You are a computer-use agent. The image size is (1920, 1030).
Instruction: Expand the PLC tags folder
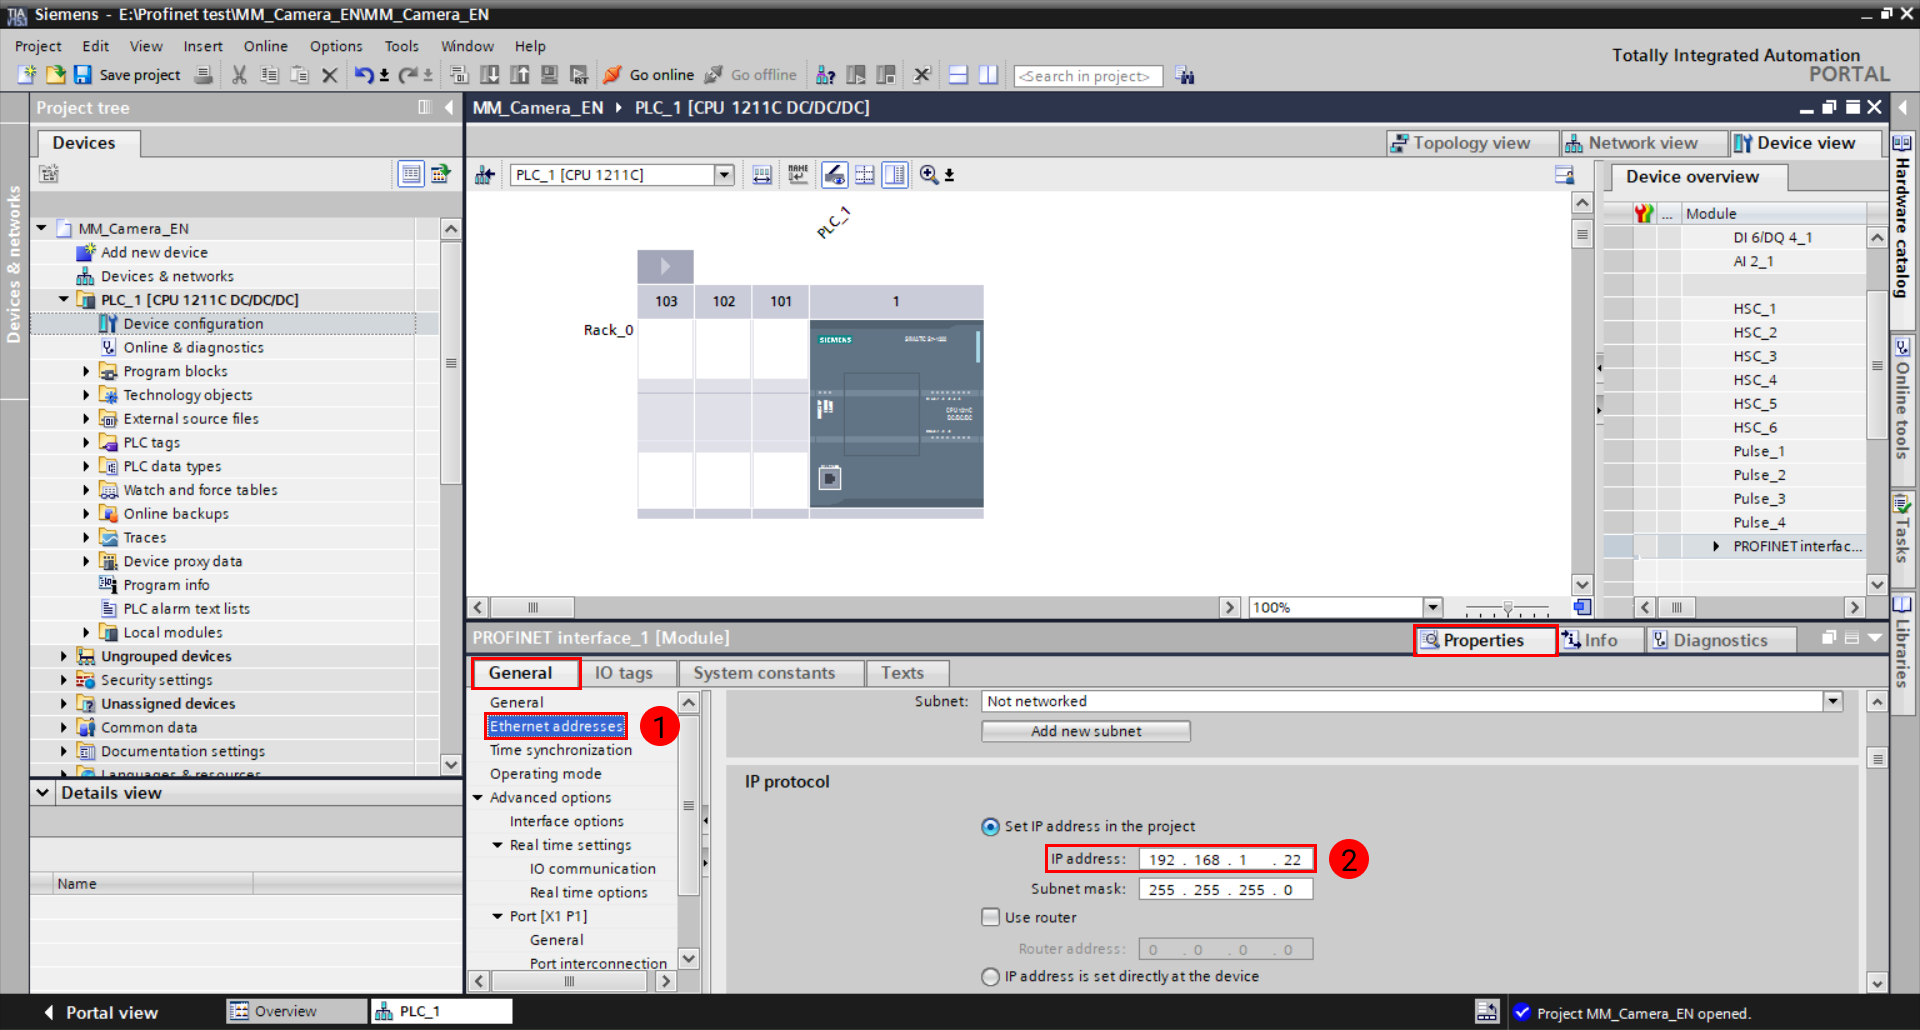point(86,442)
